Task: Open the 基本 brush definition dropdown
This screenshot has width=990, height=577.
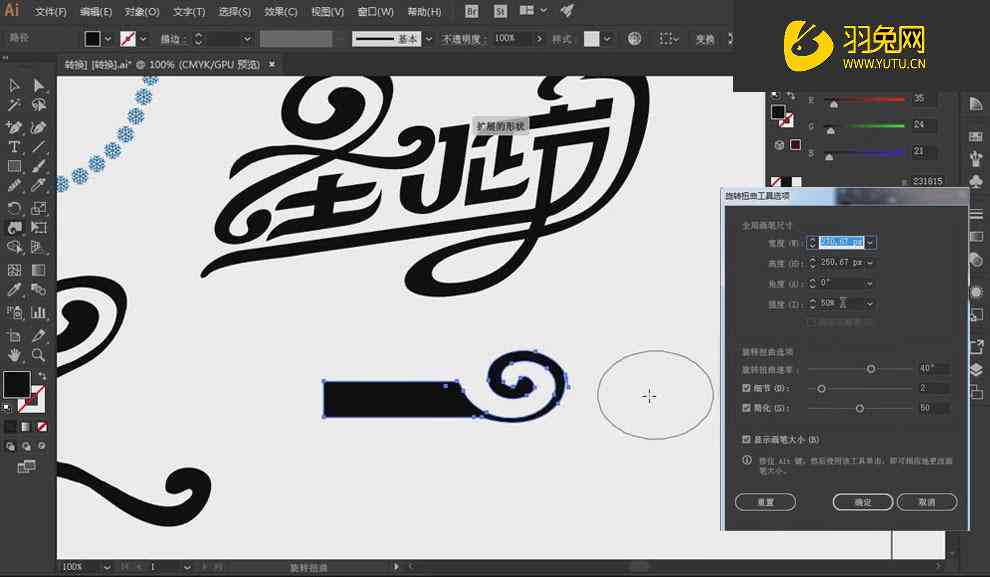Action: (x=429, y=39)
